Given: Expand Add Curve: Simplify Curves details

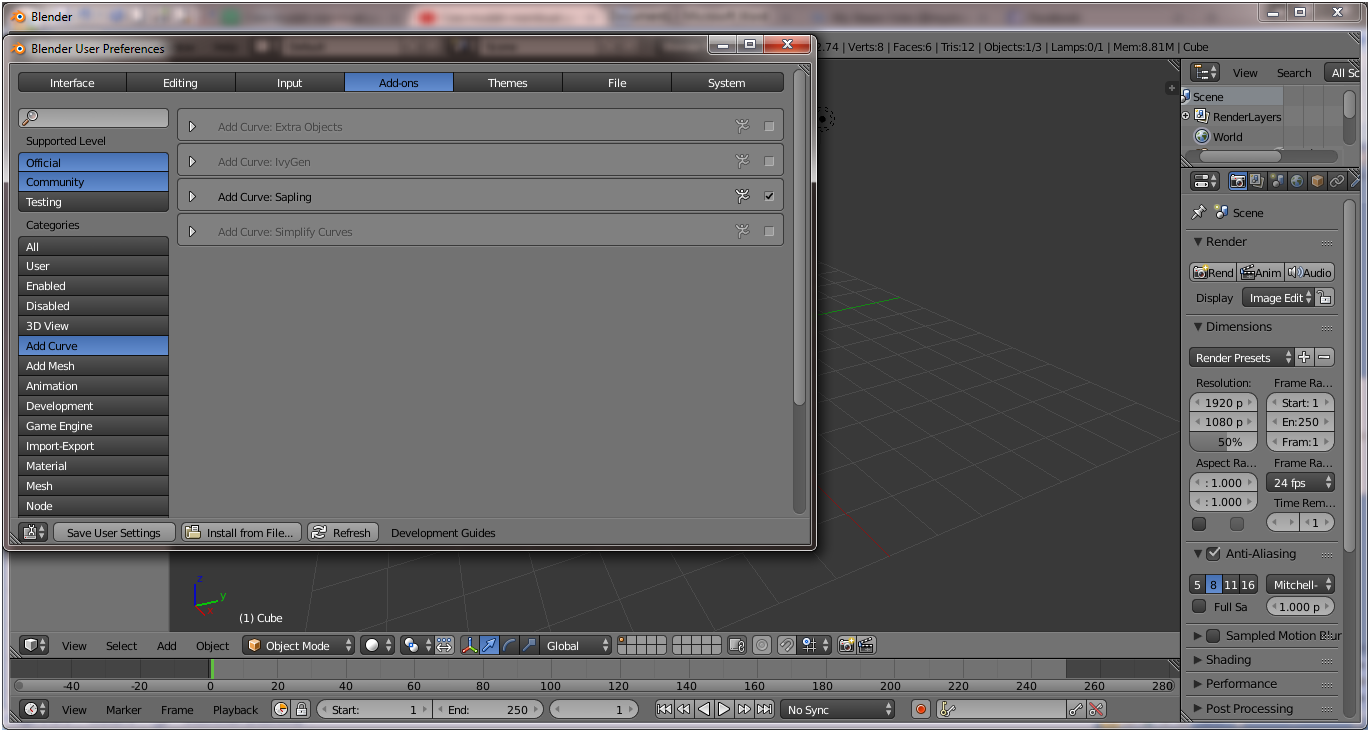Looking at the screenshot, I should tap(192, 231).
